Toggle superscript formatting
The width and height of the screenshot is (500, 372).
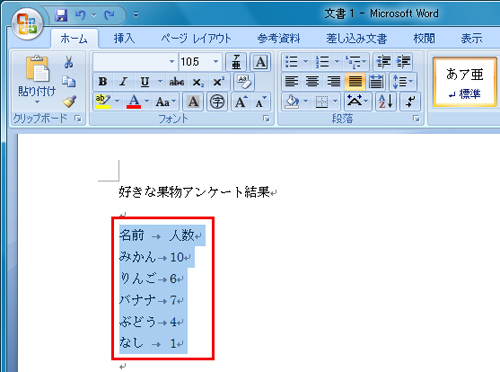click(219, 82)
